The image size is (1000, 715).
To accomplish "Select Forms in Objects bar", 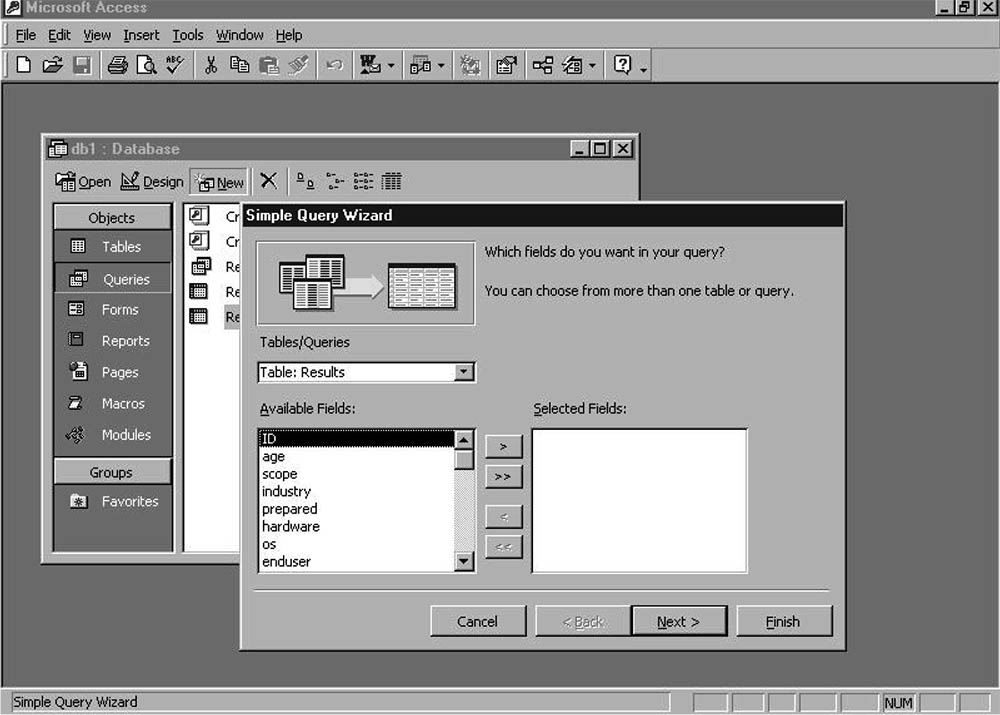I will [x=113, y=309].
